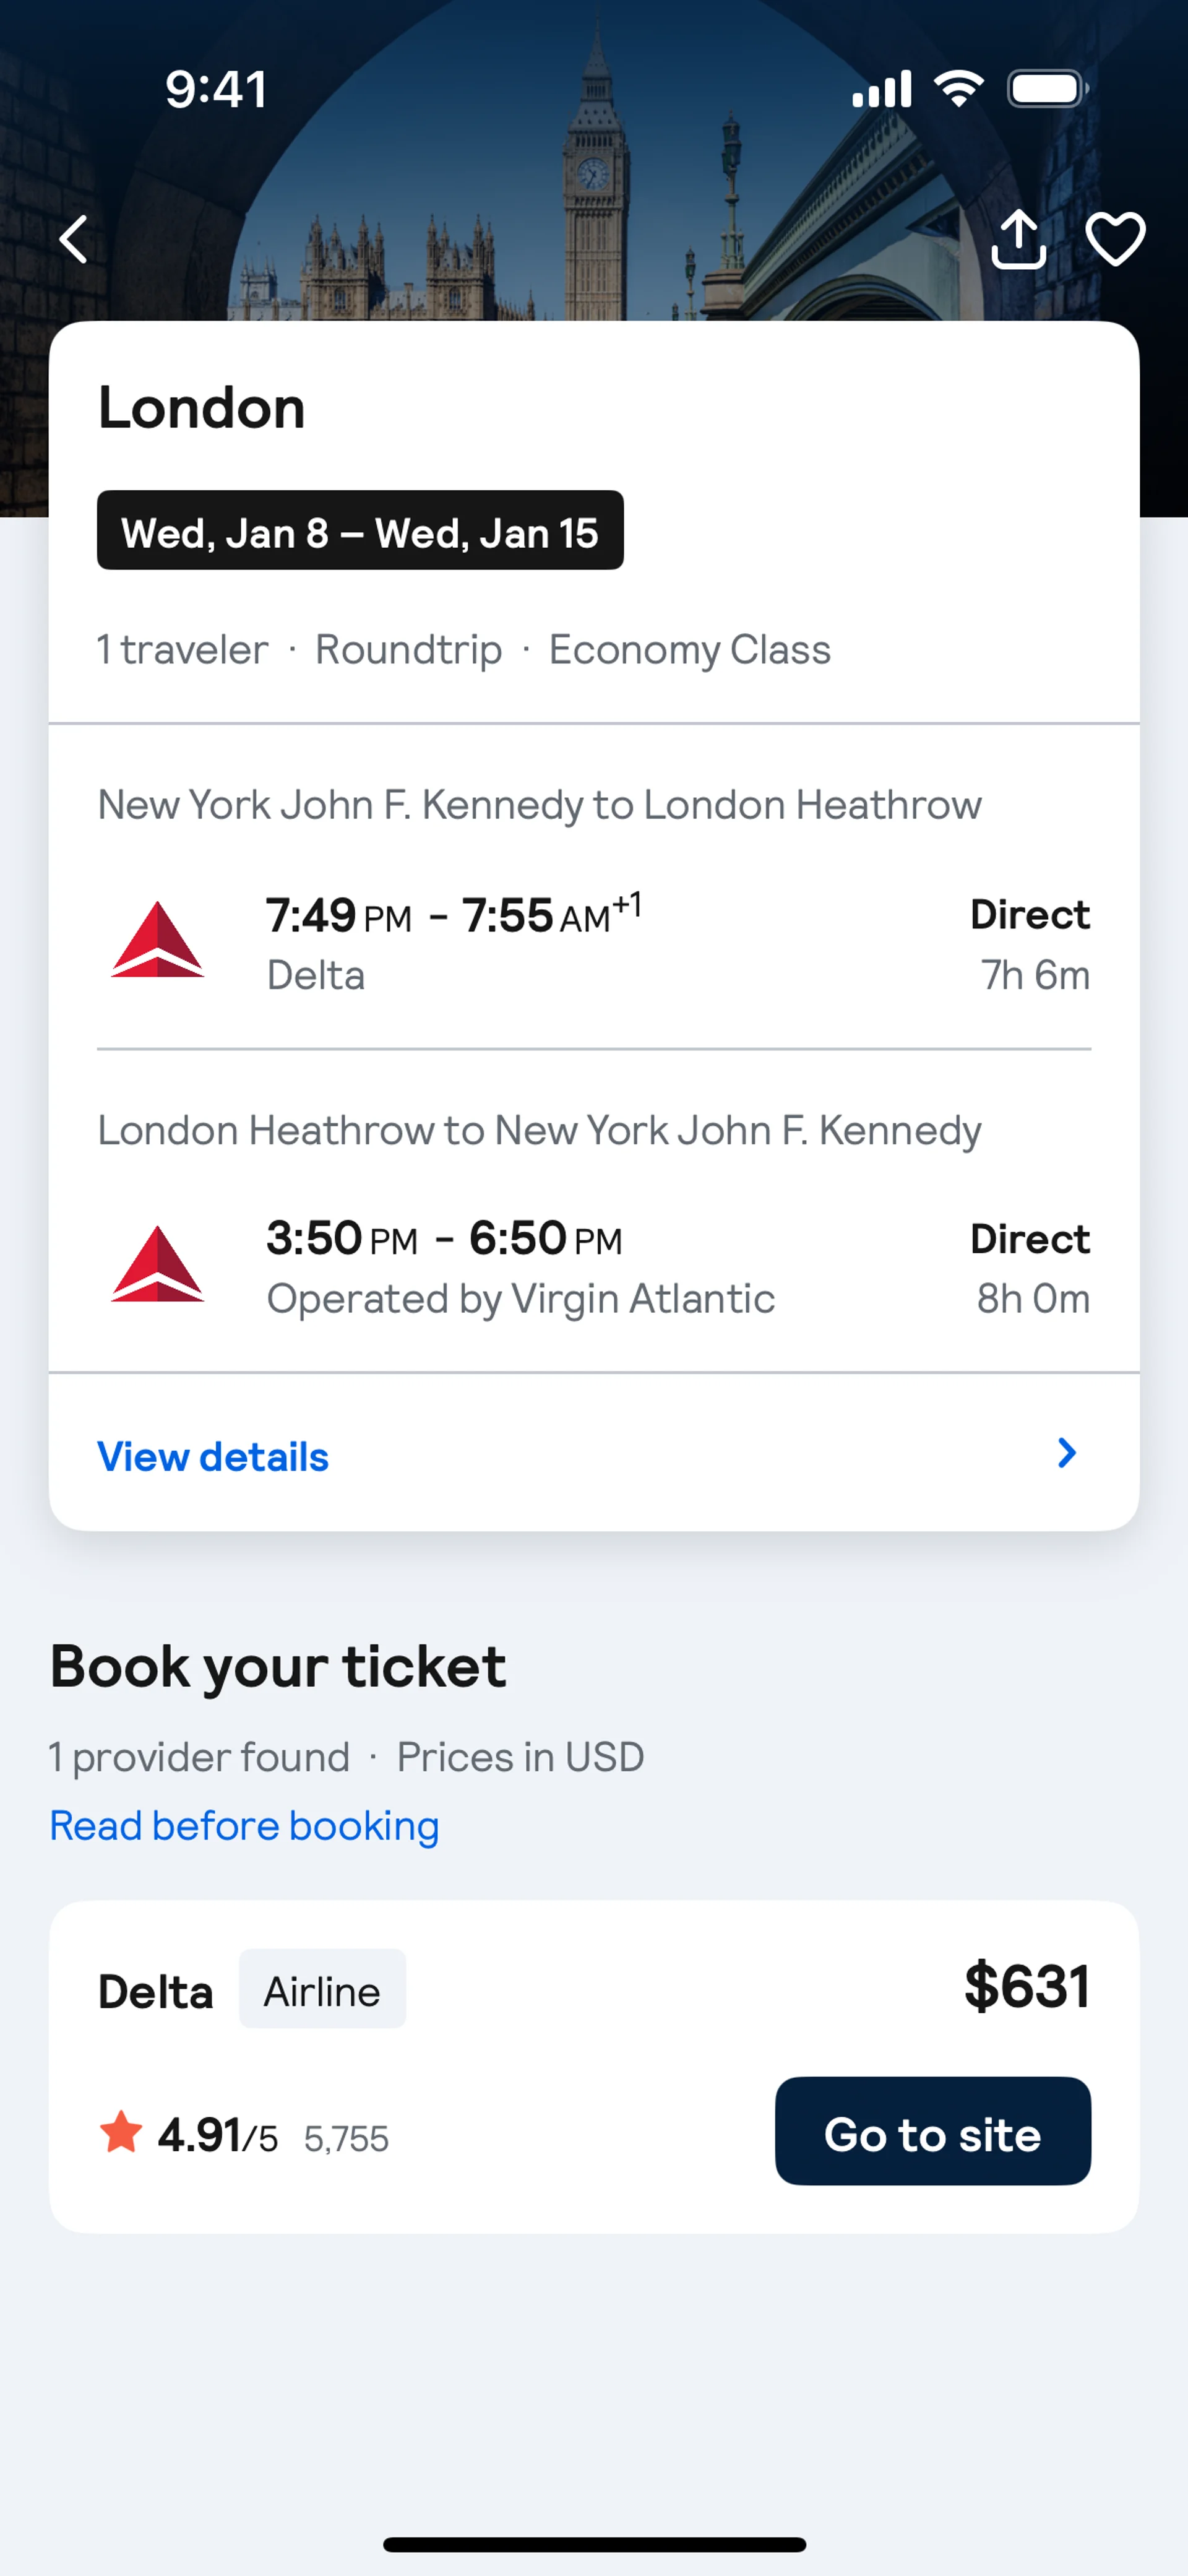Open the View details link

click(213, 1457)
